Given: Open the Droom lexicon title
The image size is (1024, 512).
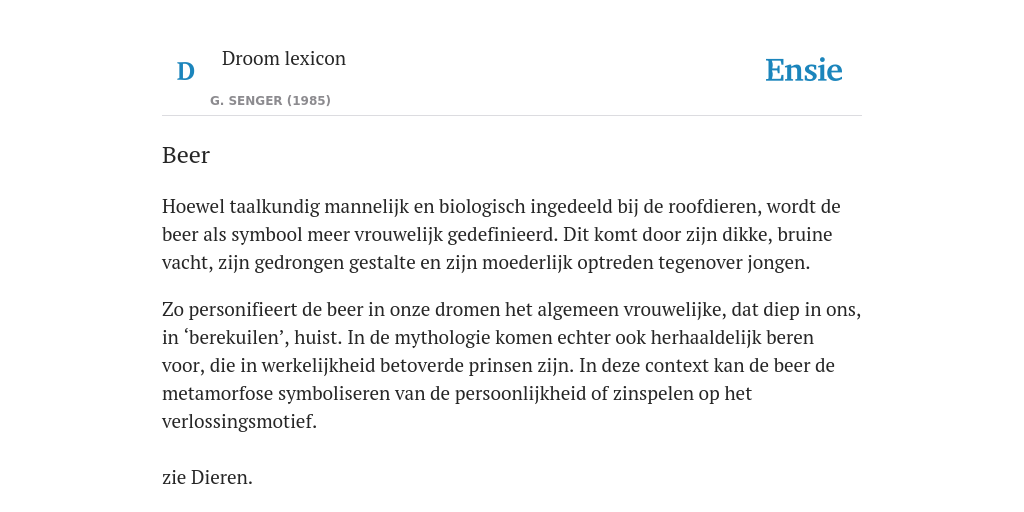Looking at the screenshot, I should (283, 58).
